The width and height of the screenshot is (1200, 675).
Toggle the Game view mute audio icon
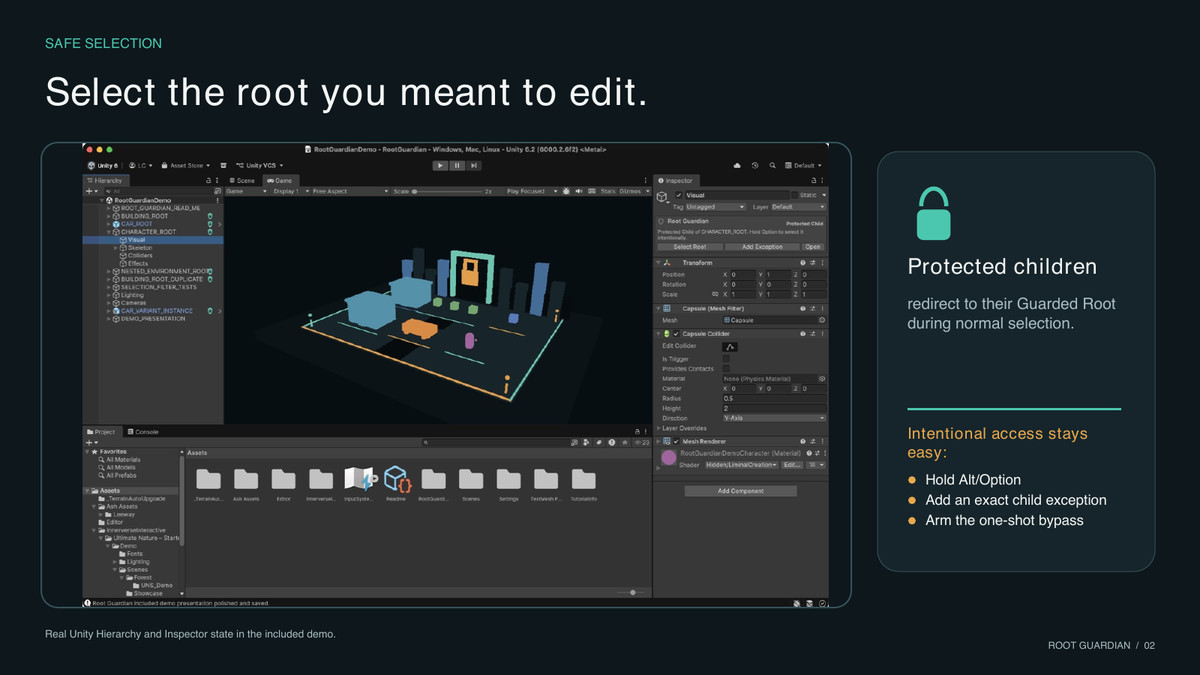point(579,191)
